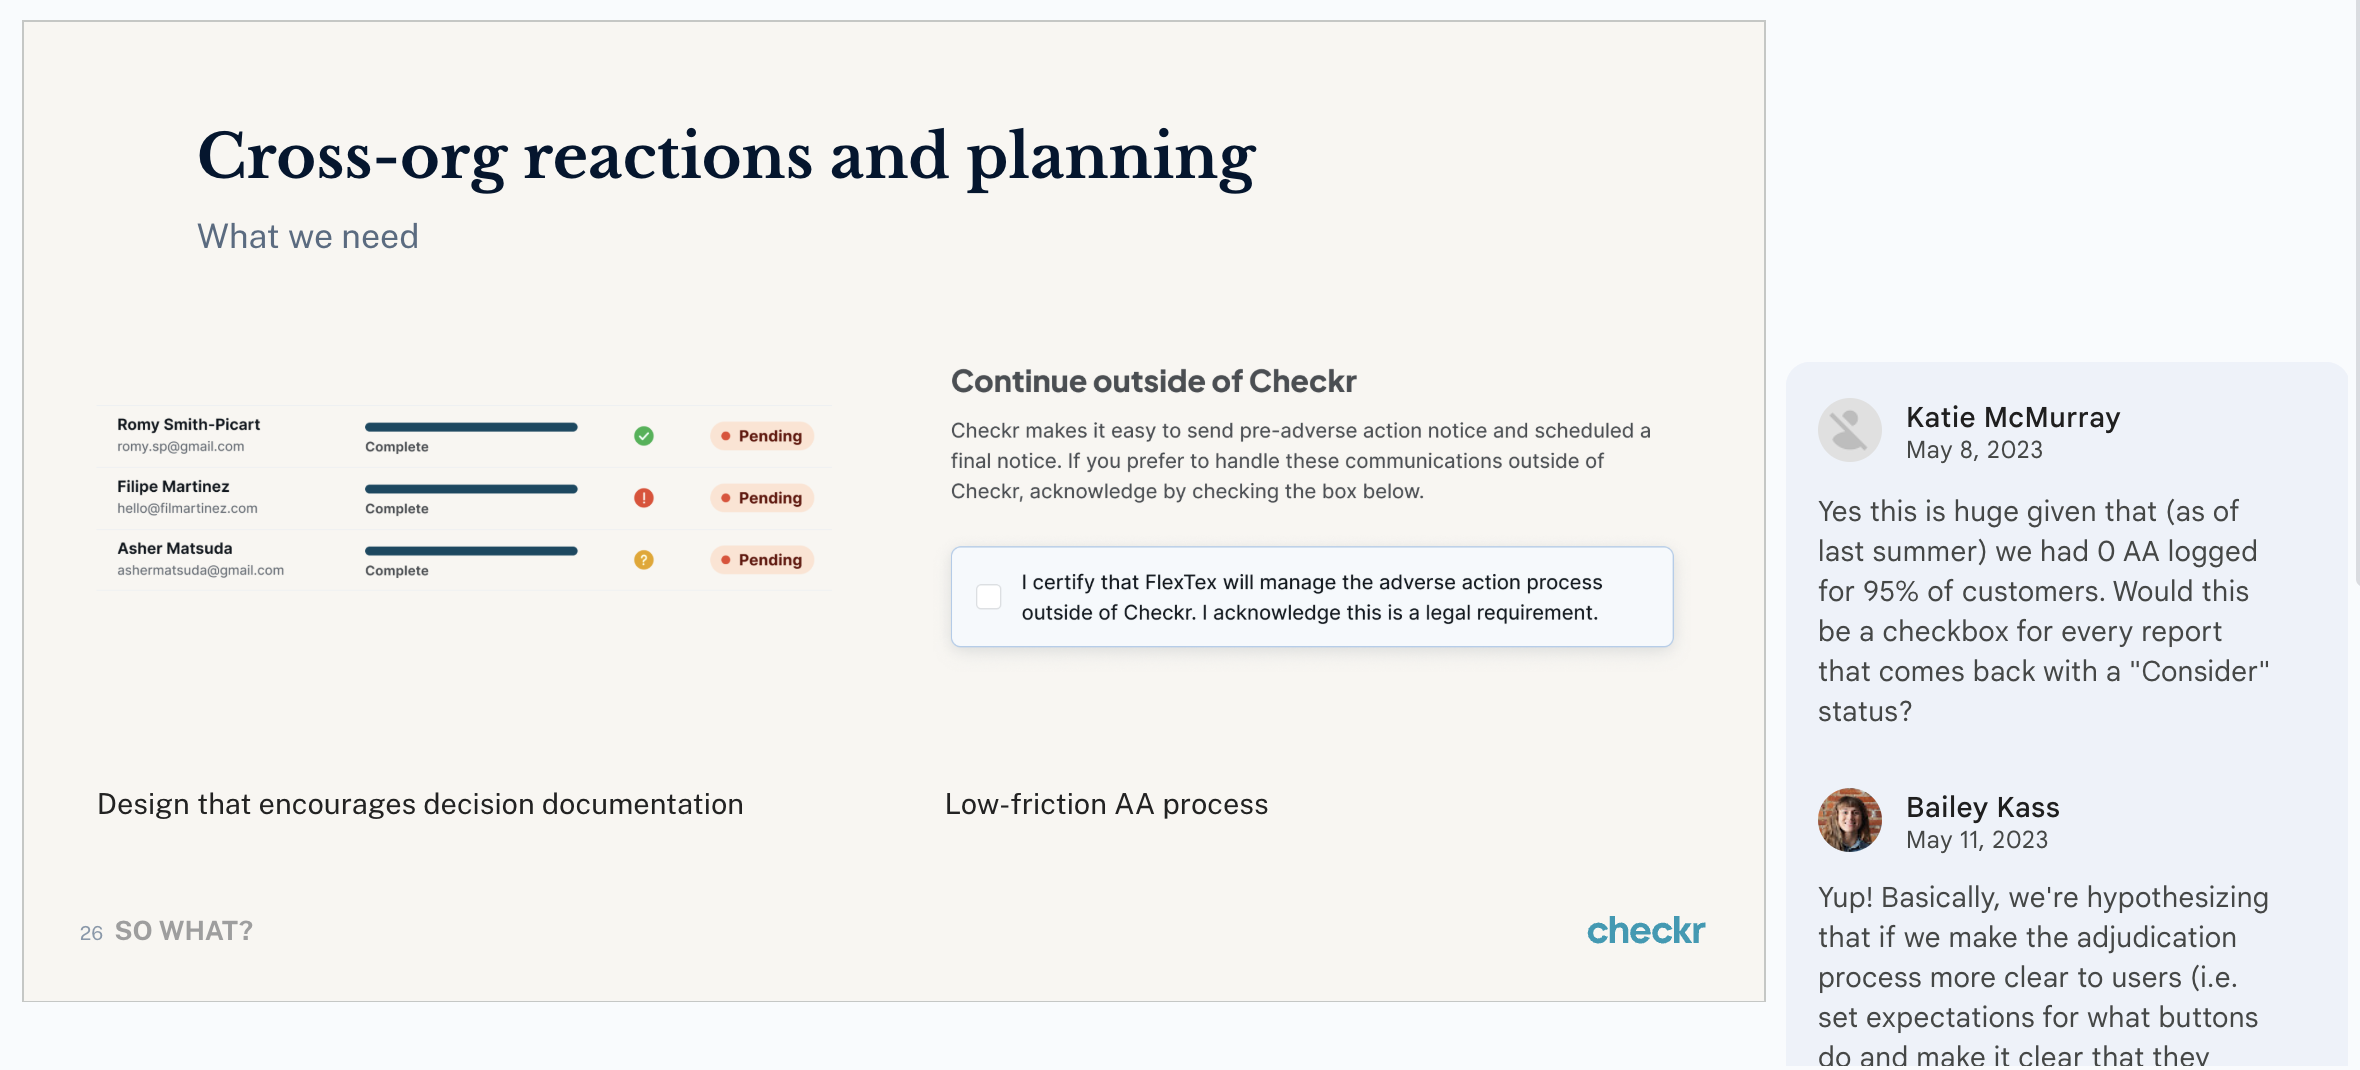Click the "Continue outside of Checkr" heading

[x=1153, y=381]
